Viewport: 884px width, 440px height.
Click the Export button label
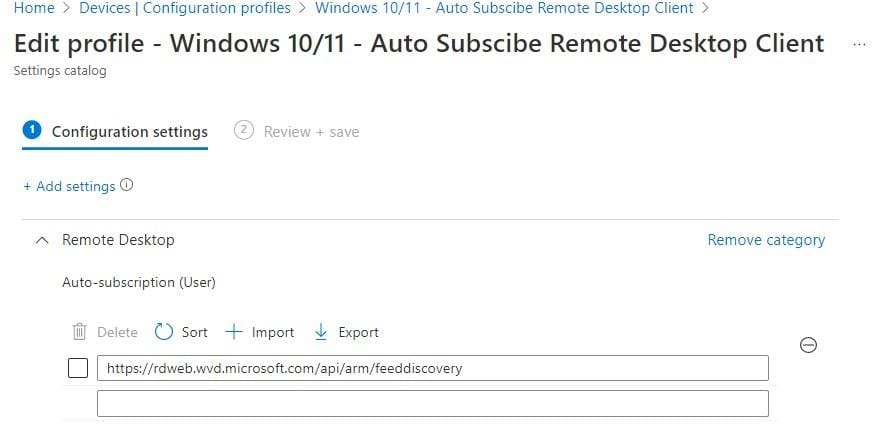[x=358, y=332]
